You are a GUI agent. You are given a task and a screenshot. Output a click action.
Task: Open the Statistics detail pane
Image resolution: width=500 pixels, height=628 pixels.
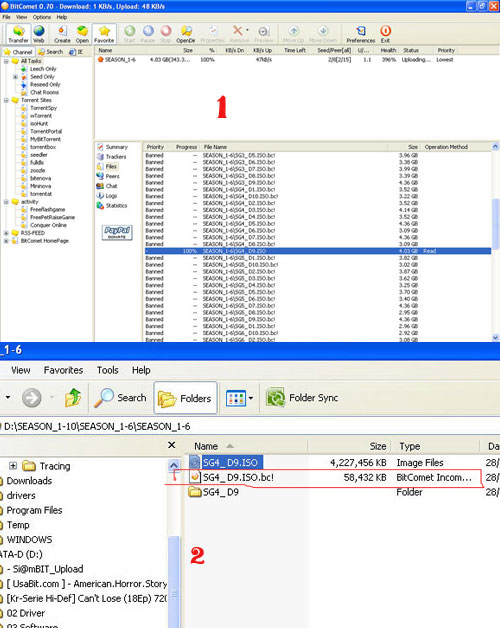[x=116, y=205]
